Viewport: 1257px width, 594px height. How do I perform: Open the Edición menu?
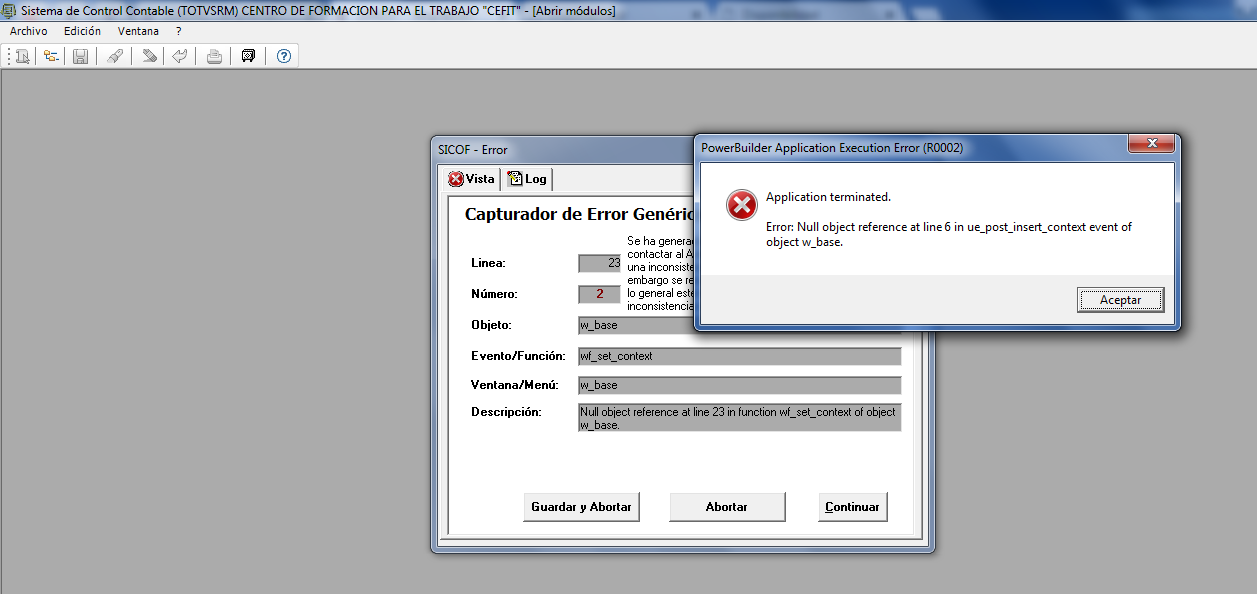click(x=82, y=31)
